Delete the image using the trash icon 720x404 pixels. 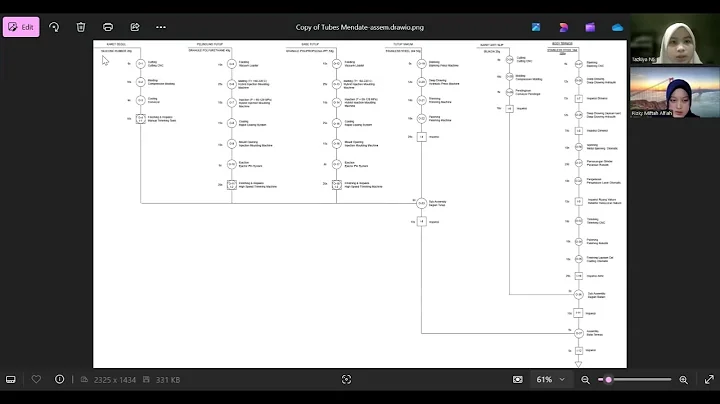coord(81,27)
